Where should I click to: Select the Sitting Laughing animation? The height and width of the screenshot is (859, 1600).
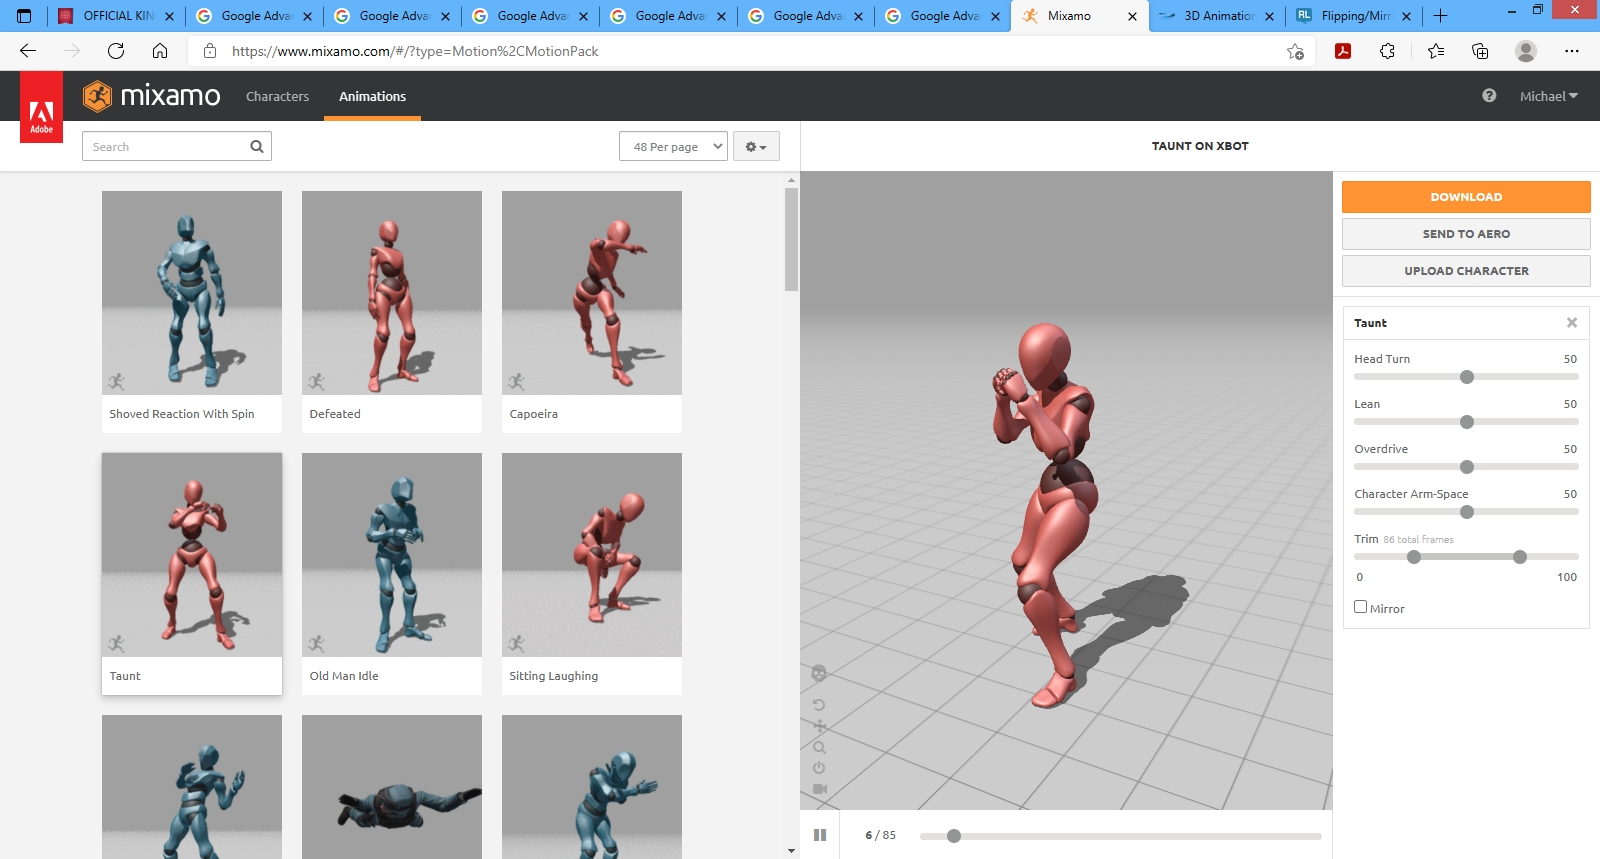pyautogui.click(x=592, y=574)
